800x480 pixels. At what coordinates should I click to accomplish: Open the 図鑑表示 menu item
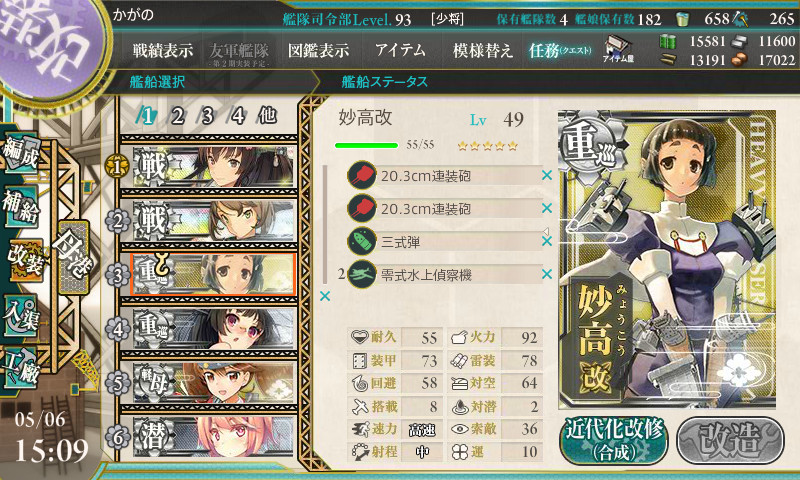(x=318, y=50)
